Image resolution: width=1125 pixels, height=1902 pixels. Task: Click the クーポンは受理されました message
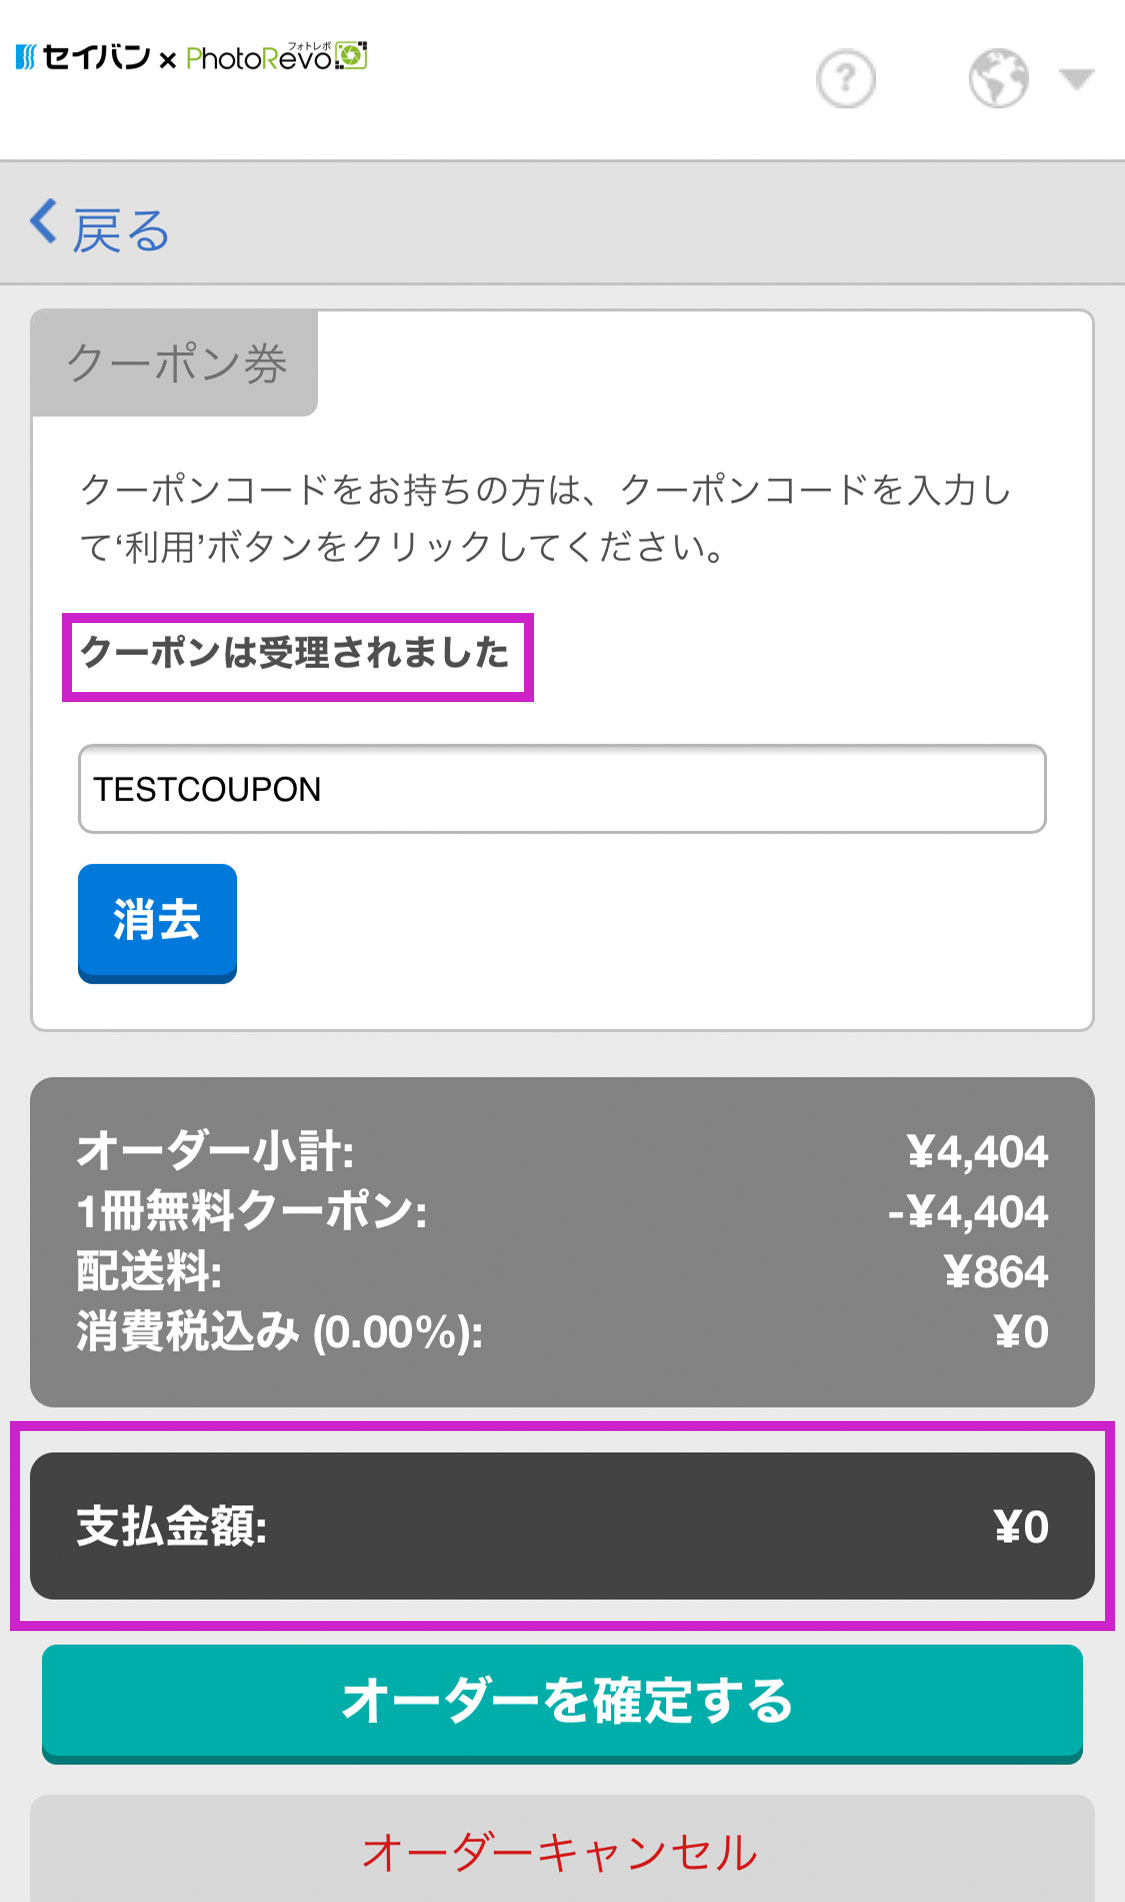click(x=295, y=653)
